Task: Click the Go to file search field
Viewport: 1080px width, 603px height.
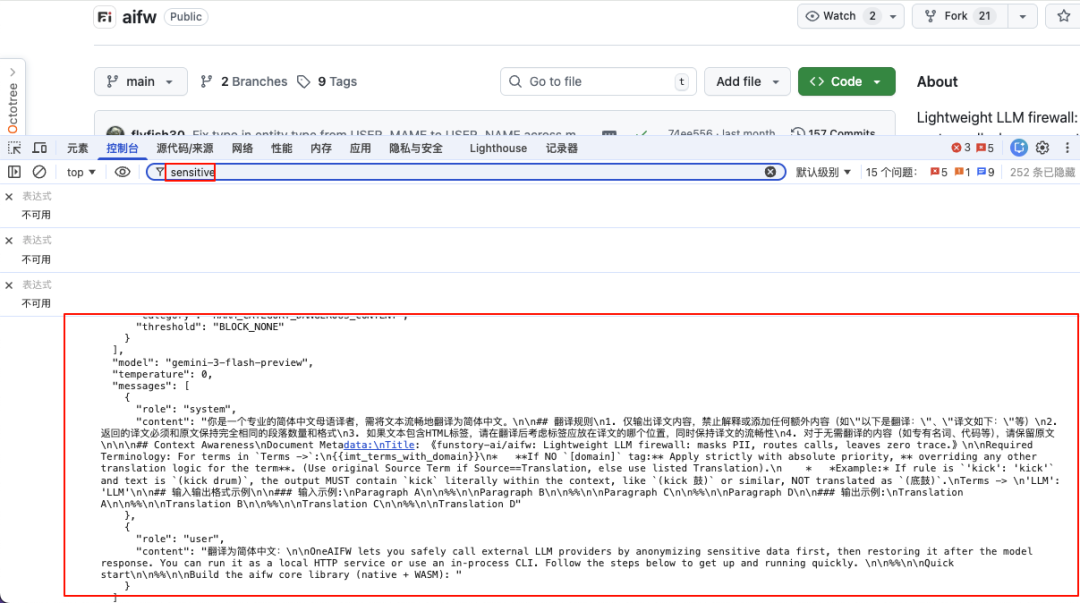Action: (x=599, y=81)
